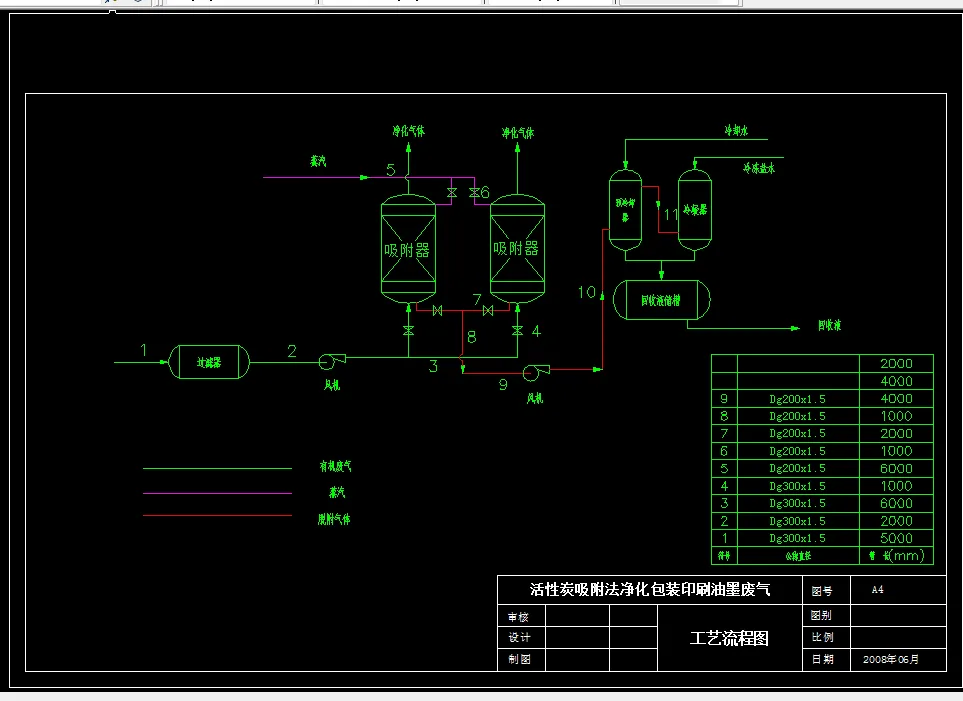The width and height of the screenshot is (963, 701).
Task: Click length 1000 in table row 8
Action: pyautogui.click(x=896, y=416)
